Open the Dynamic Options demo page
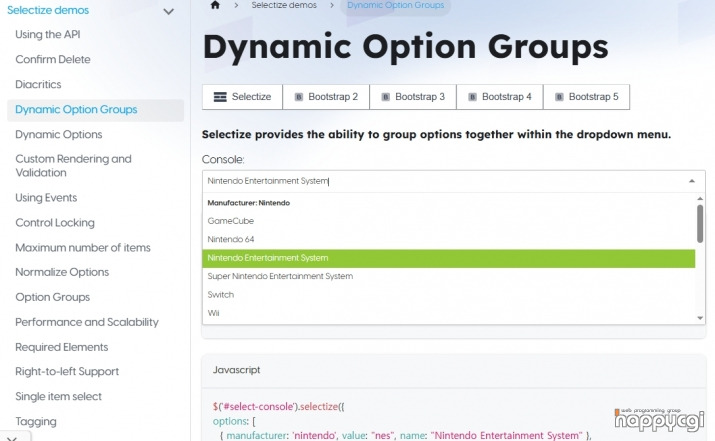This screenshot has height=441, width=715. pos(59,134)
